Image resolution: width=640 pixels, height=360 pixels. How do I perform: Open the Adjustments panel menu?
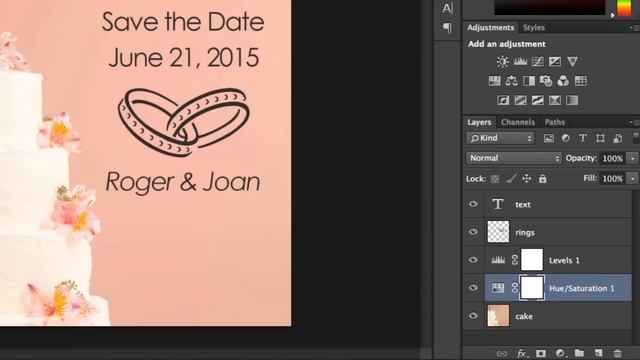tap(633, 28)
